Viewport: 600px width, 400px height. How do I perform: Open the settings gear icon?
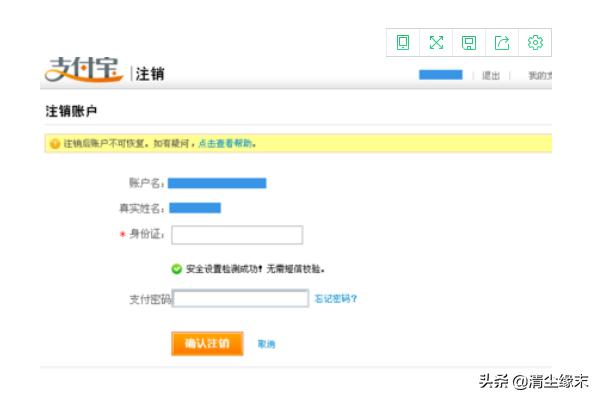pyautogui.click(x=535, y=42)
